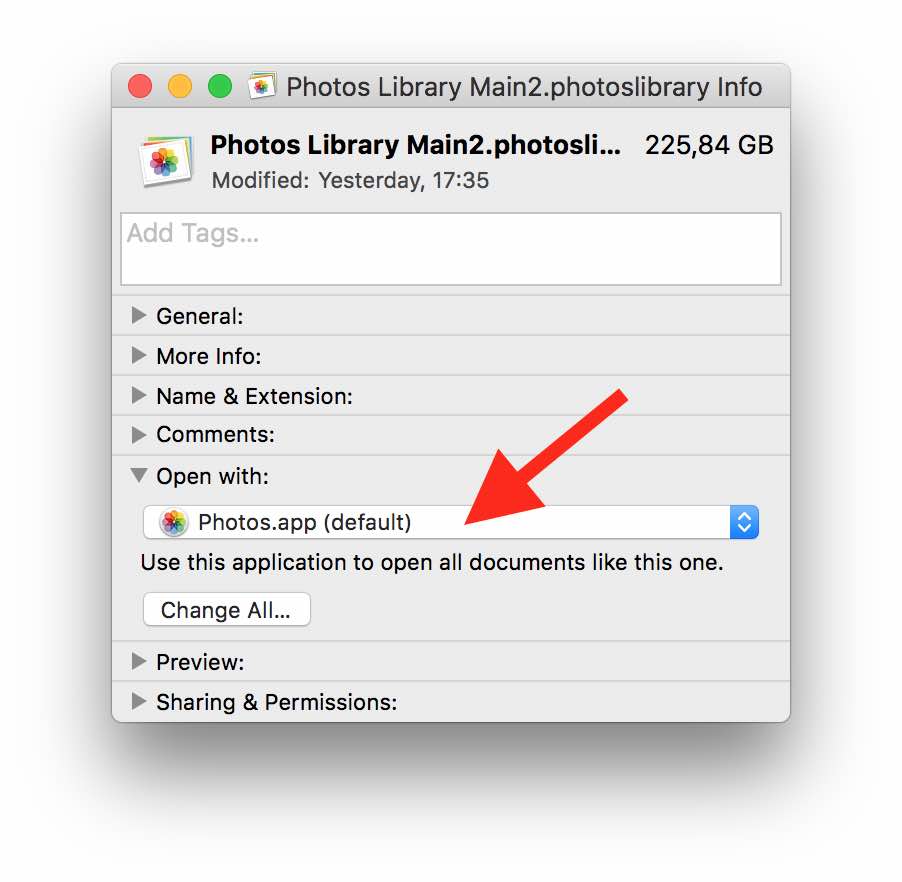
Task: Click inside the Add Tags field
Action: pos(450,249)
